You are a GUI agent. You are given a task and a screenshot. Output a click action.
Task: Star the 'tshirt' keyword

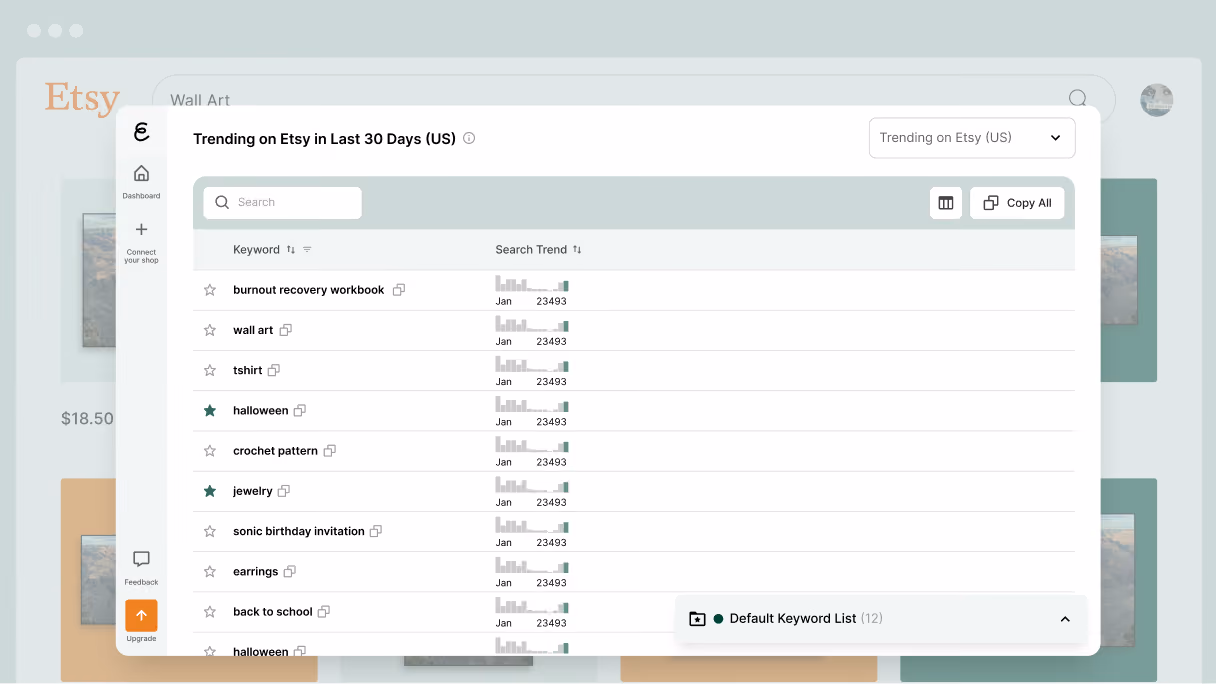click(x=210, y=370)
